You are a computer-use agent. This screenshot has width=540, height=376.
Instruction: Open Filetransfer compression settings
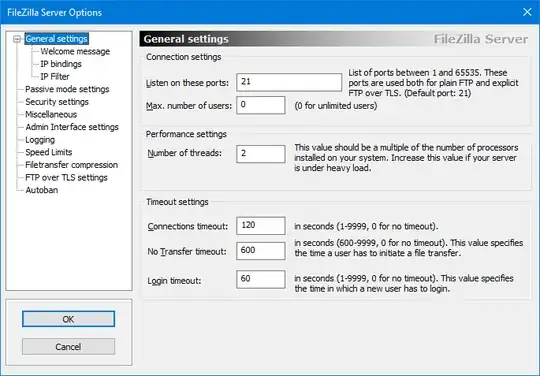tap(72, 165)
